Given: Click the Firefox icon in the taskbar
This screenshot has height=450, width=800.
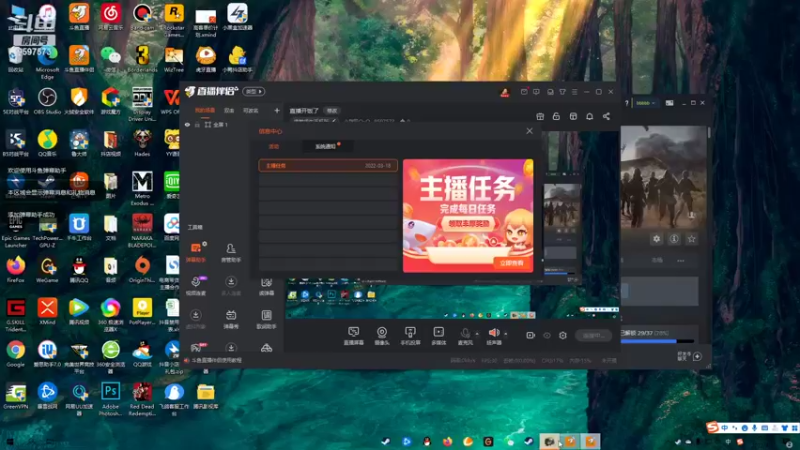Looking at the screenshot, I should point(447,441).
